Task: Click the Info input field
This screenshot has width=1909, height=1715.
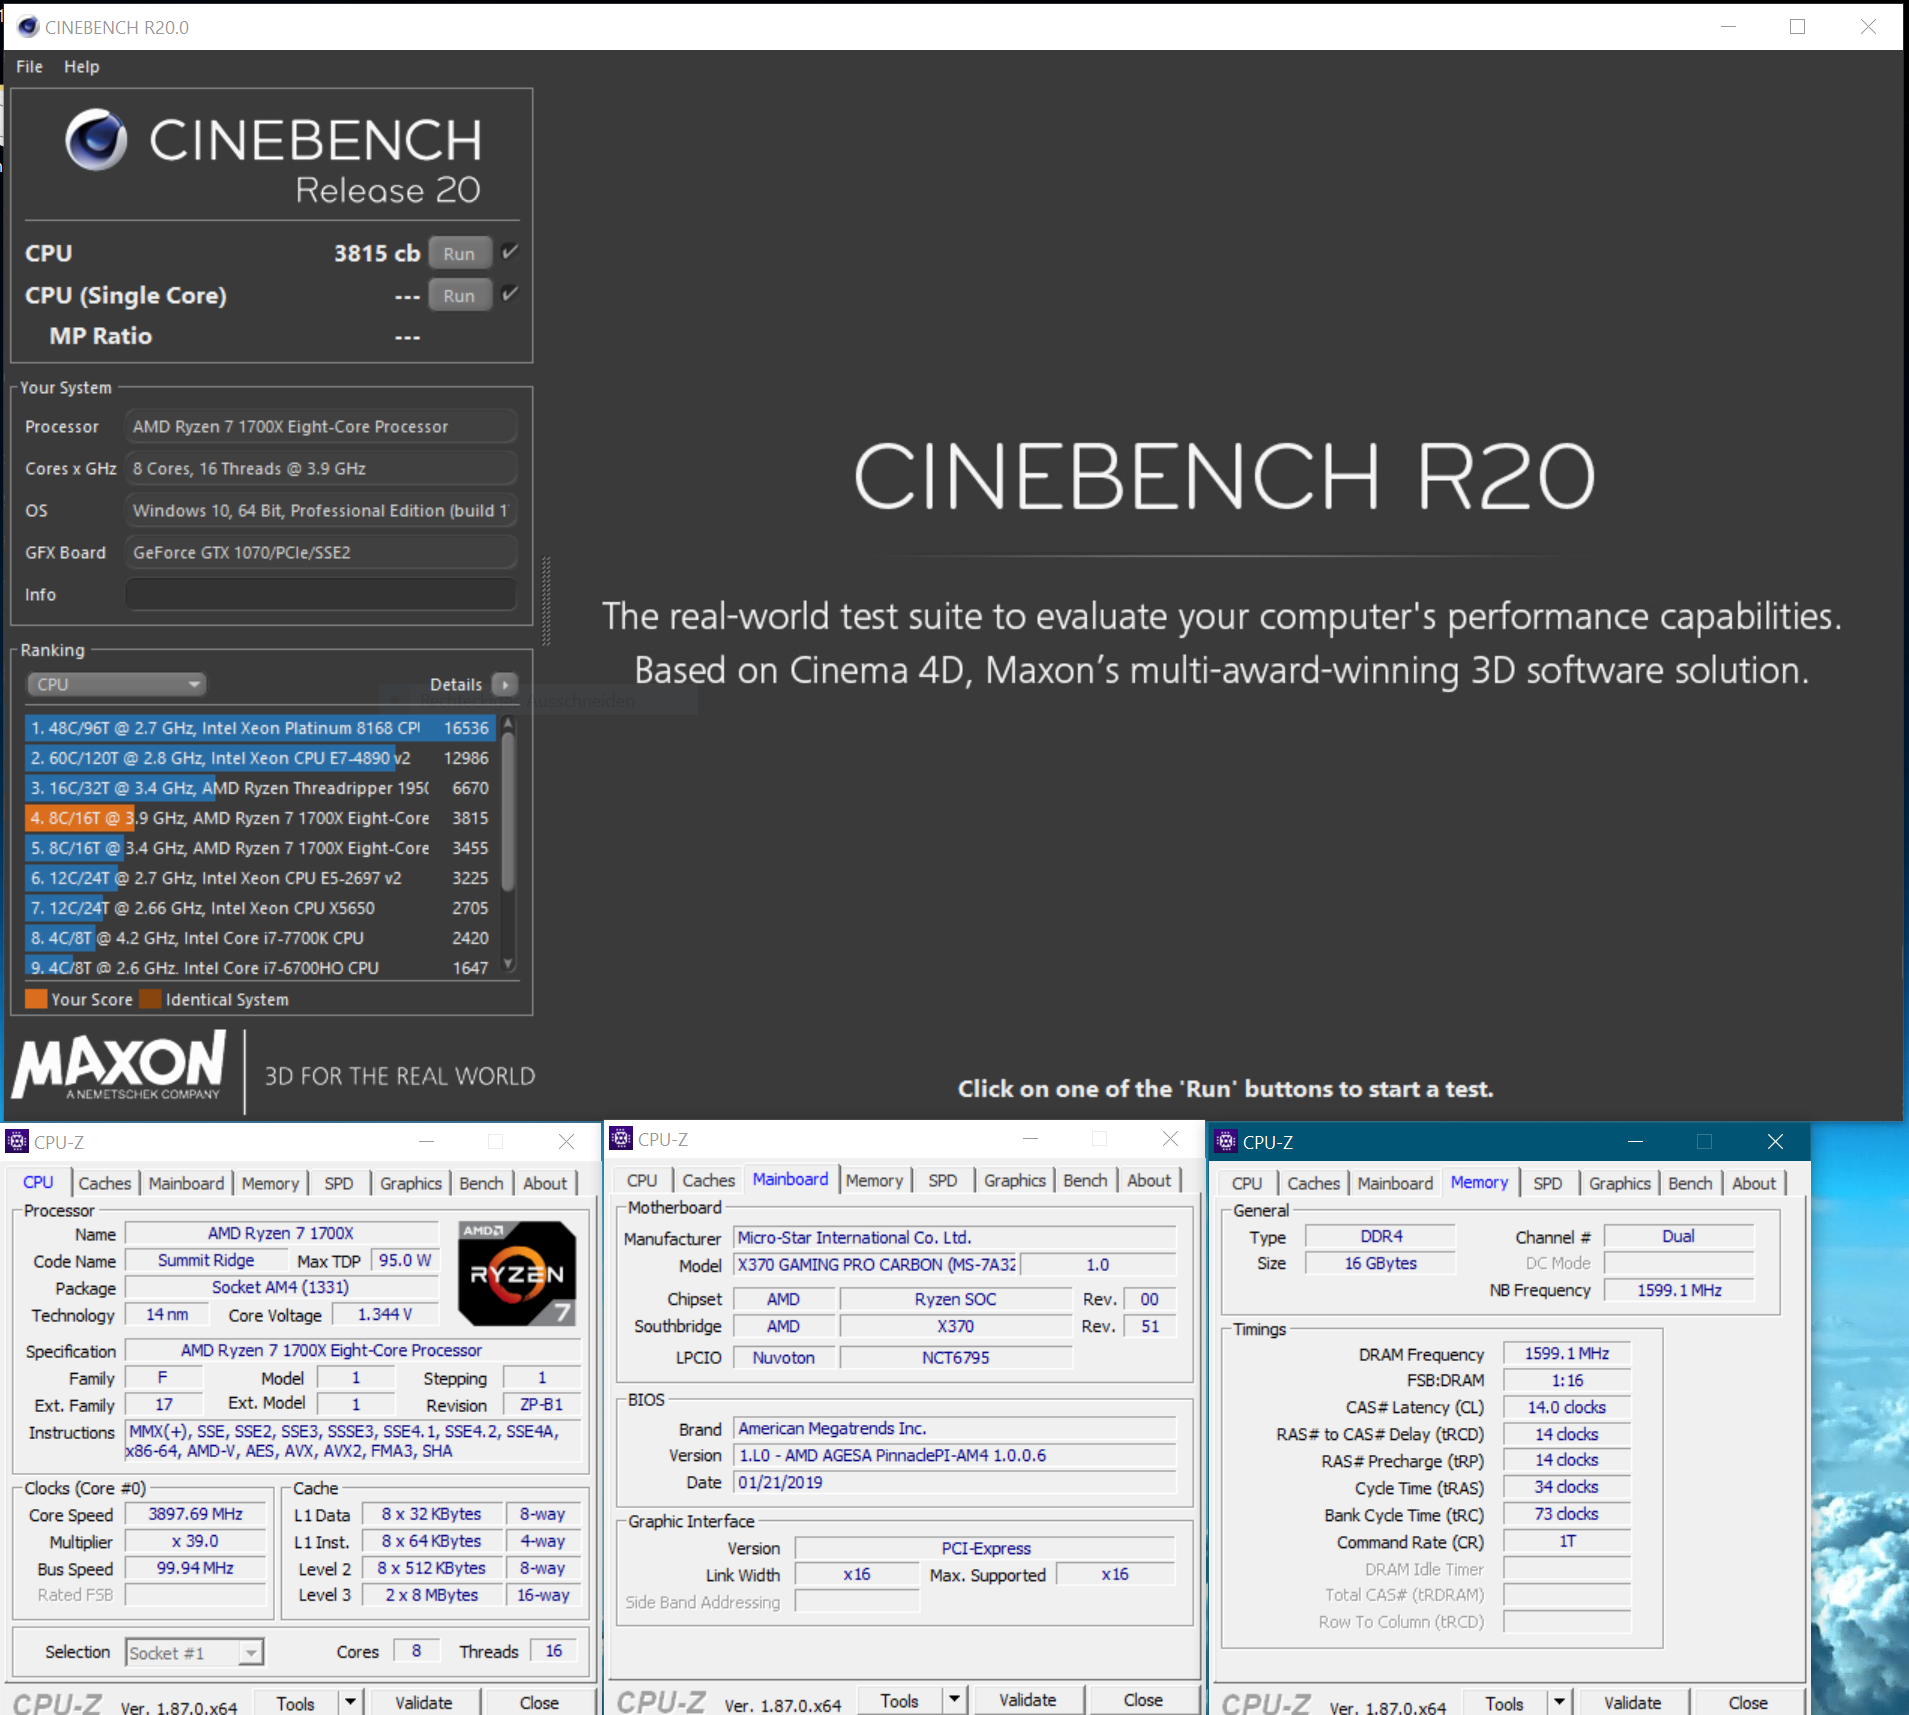Action: [x=320, y=594]
